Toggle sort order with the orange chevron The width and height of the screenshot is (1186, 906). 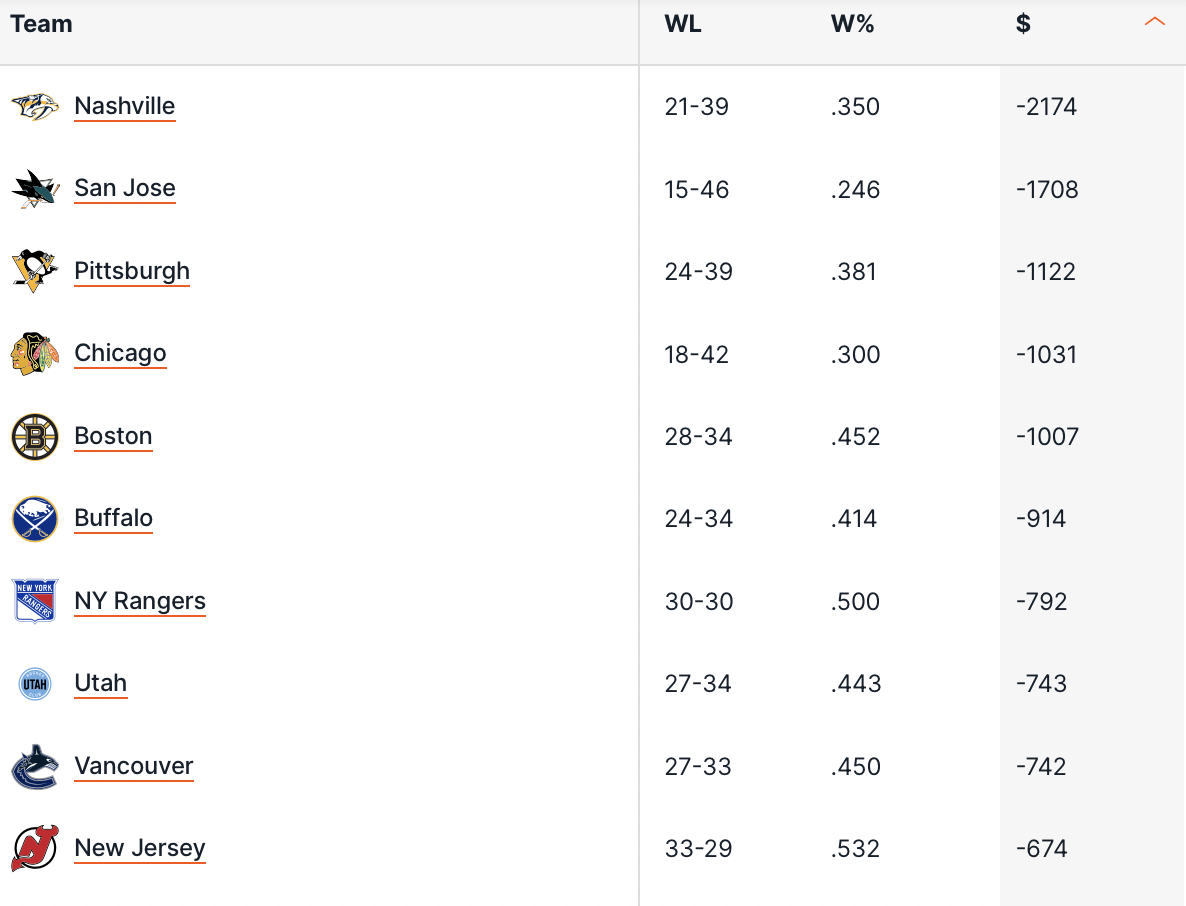1154,23
